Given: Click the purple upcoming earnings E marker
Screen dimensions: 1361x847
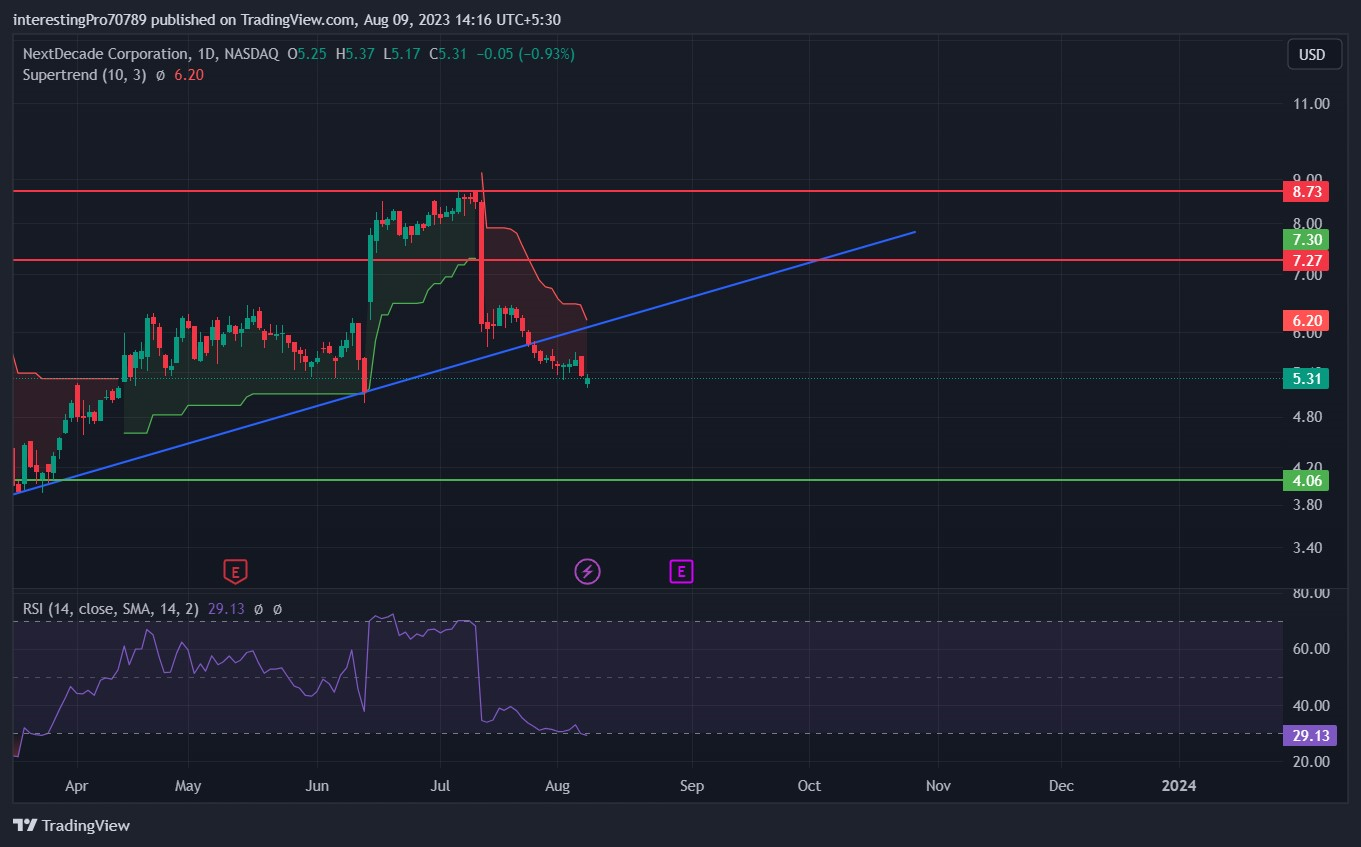Looking at the screenshot, I should (x=681, y=572).
